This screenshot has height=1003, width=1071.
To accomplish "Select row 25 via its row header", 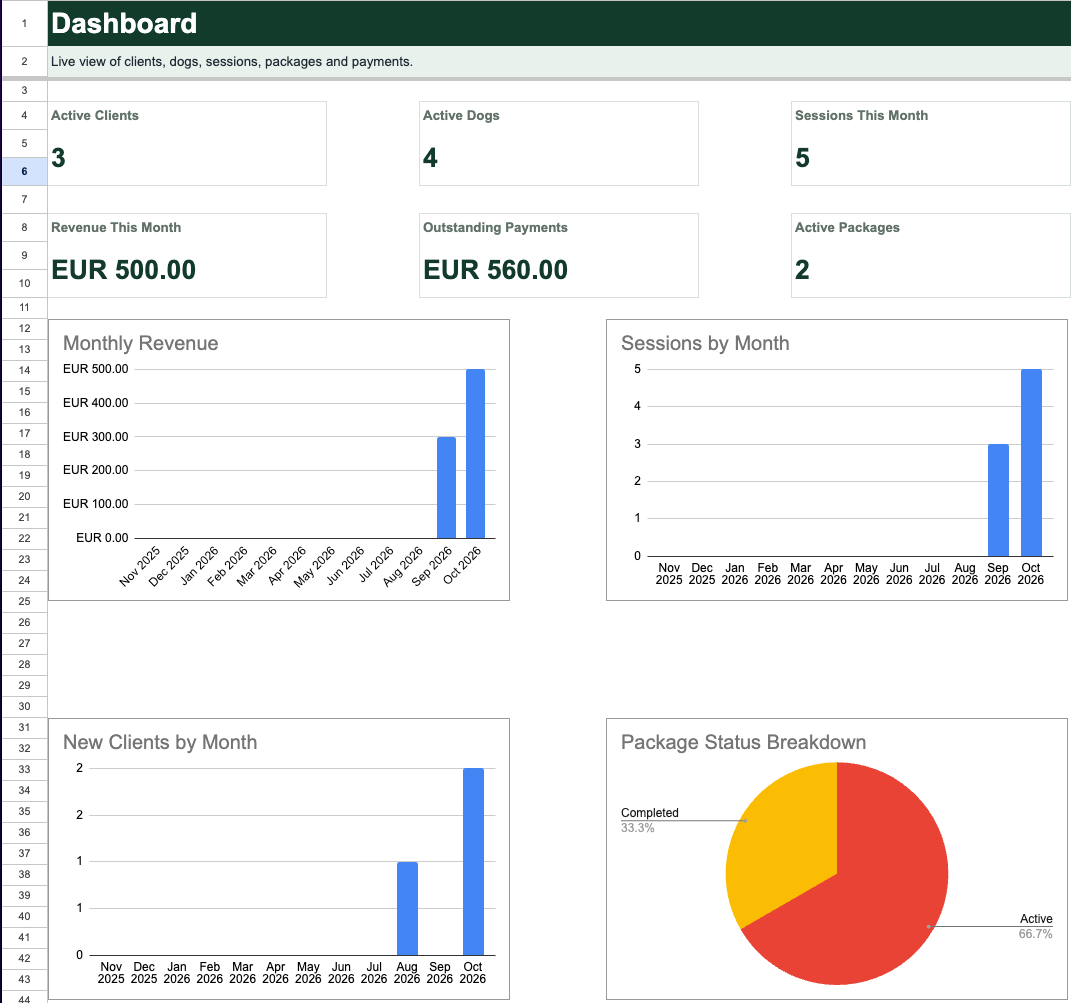I will click(24, 601).
